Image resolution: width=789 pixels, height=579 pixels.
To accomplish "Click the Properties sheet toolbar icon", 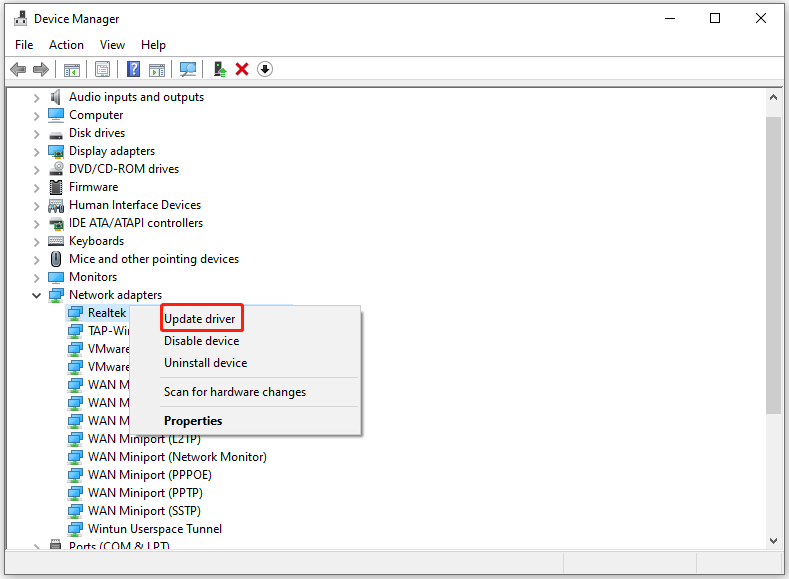I will click(102, 69).
